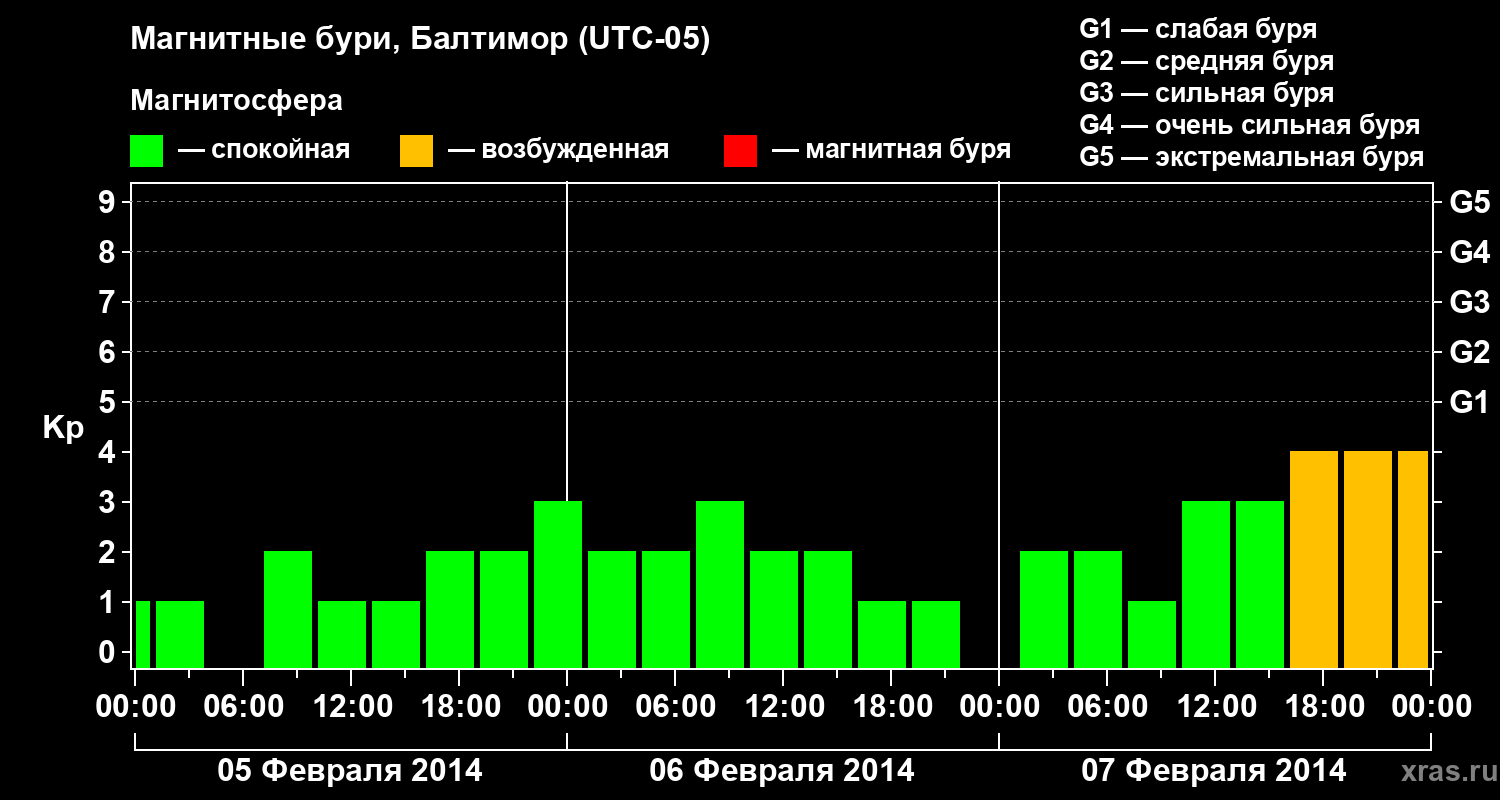Click the 'G1' label on right axis
This screenshot has height=800, width=1500.
tap(1469, 402)
